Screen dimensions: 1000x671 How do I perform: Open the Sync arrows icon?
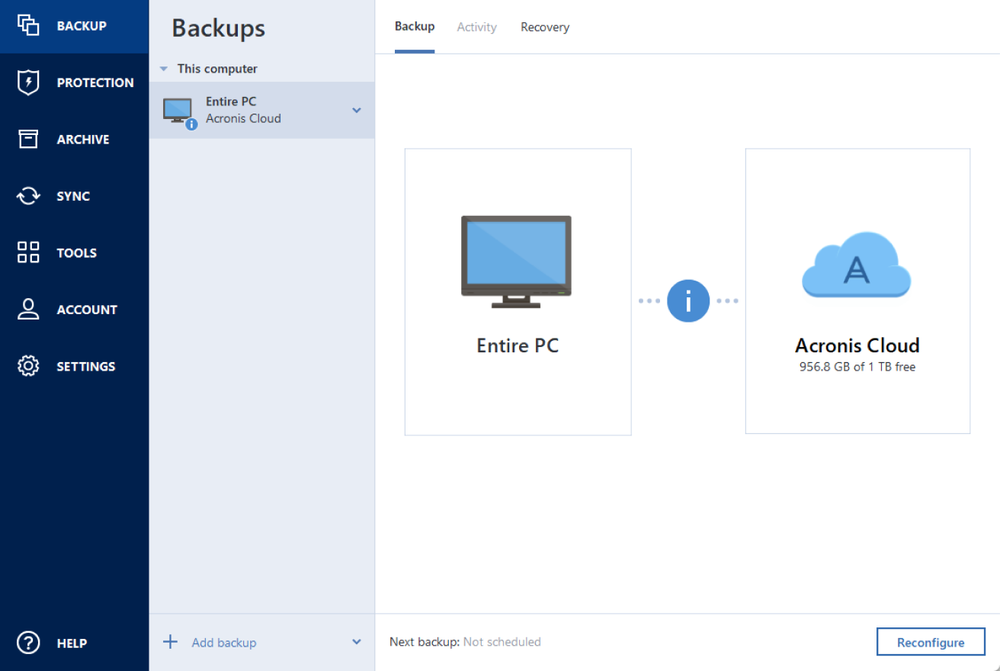[28, 196]
